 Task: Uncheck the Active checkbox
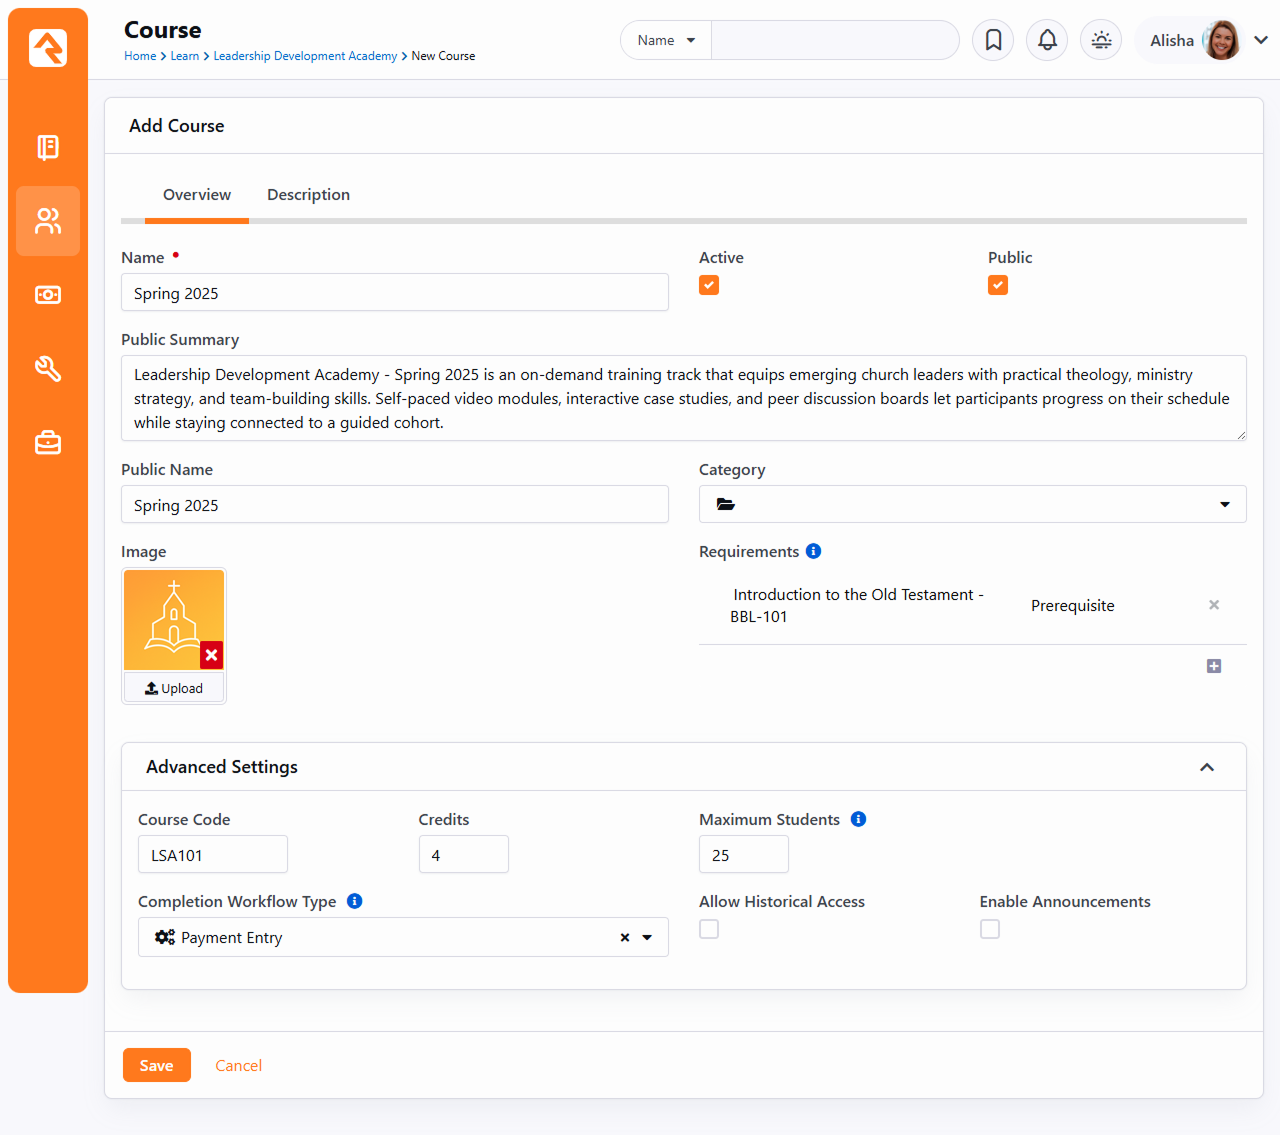click(x=709, y=285)
